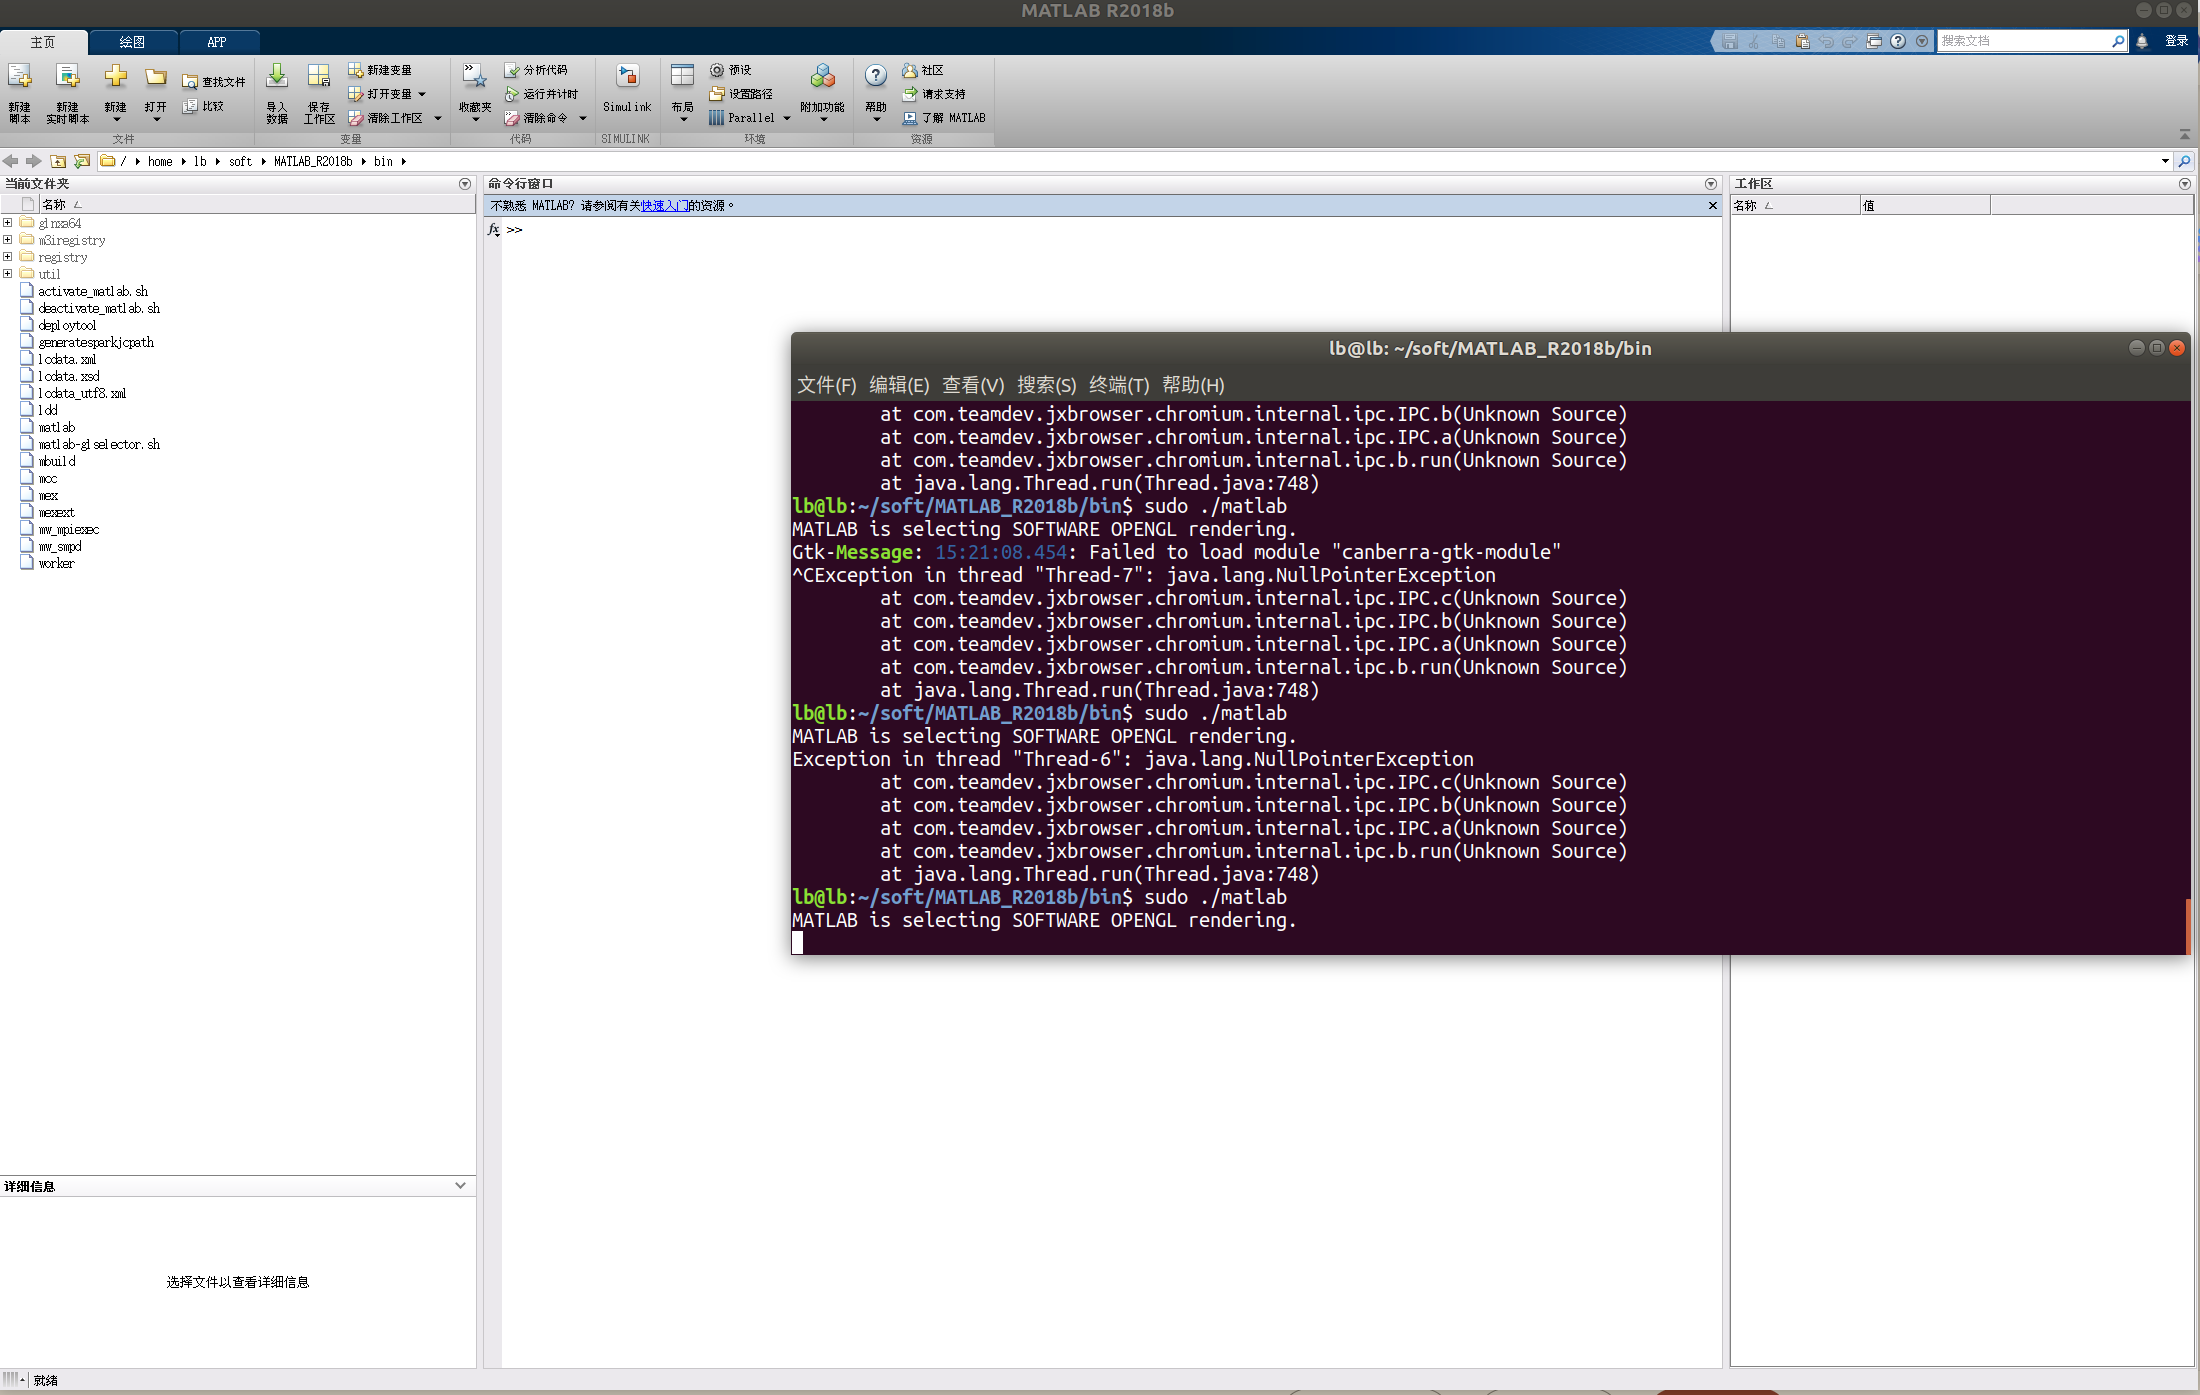Expand the m3iregistry folder tree node

8,240
